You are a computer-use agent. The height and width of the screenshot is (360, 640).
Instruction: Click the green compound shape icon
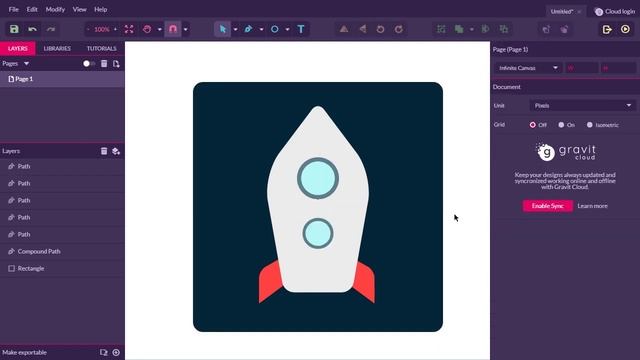pyautogui.click(x=459, y=29)
